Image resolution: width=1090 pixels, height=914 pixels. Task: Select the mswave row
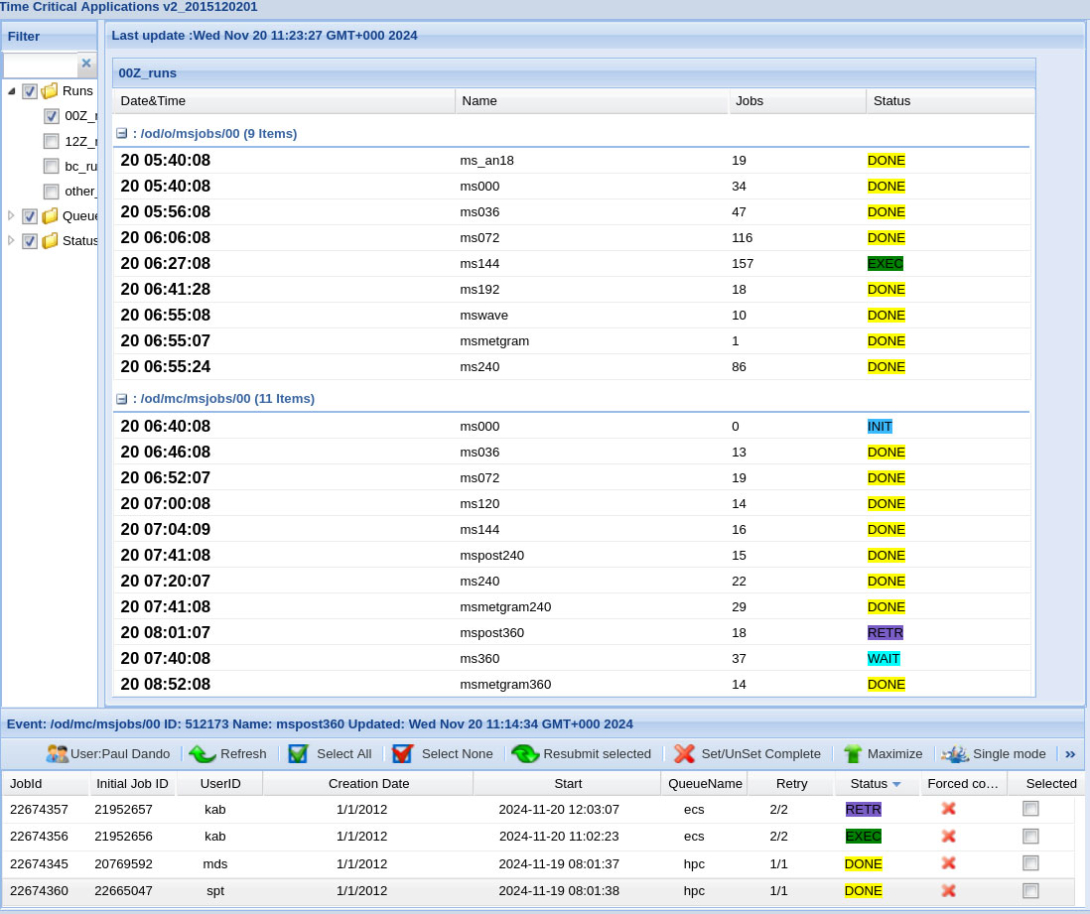[x=571, y=315]
